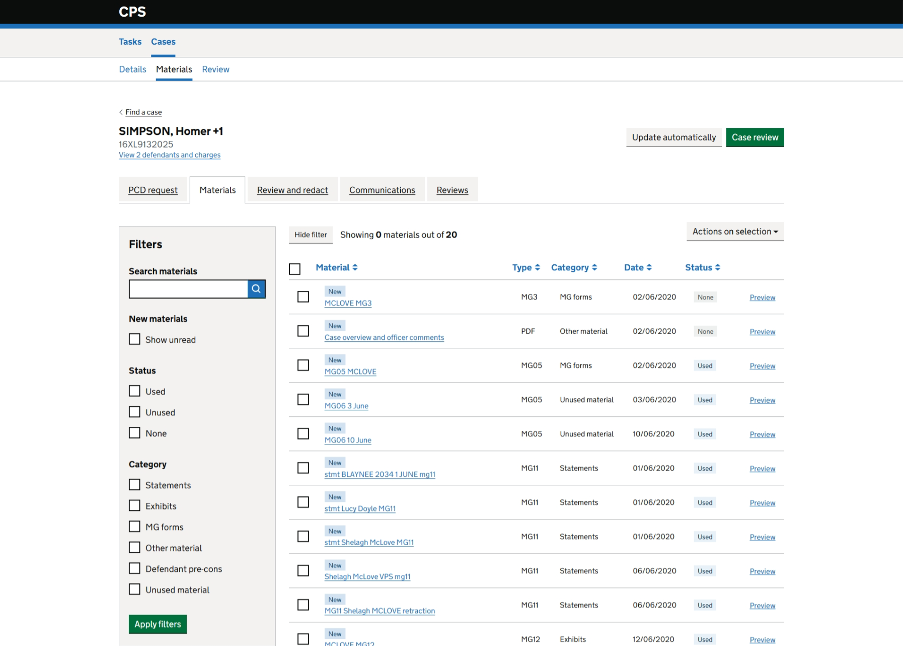Open the MG11 Shelagh MCLOVE retraction link

pos(379,611)
